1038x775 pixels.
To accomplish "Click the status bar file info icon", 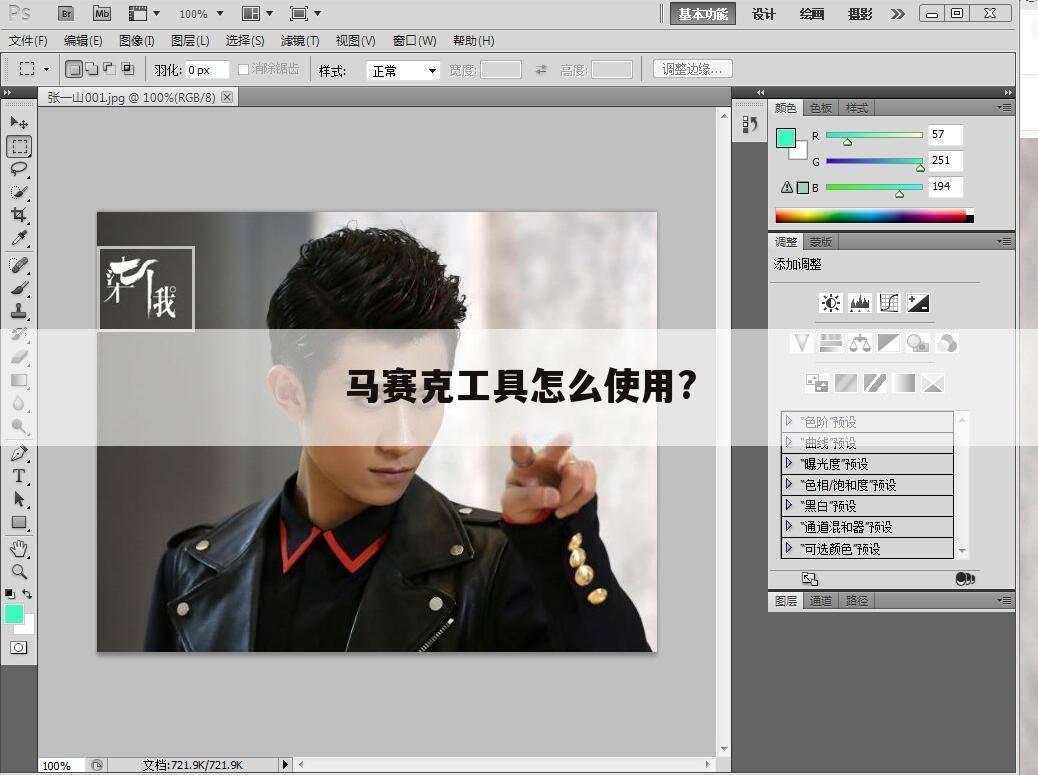I will click(97, 765).
